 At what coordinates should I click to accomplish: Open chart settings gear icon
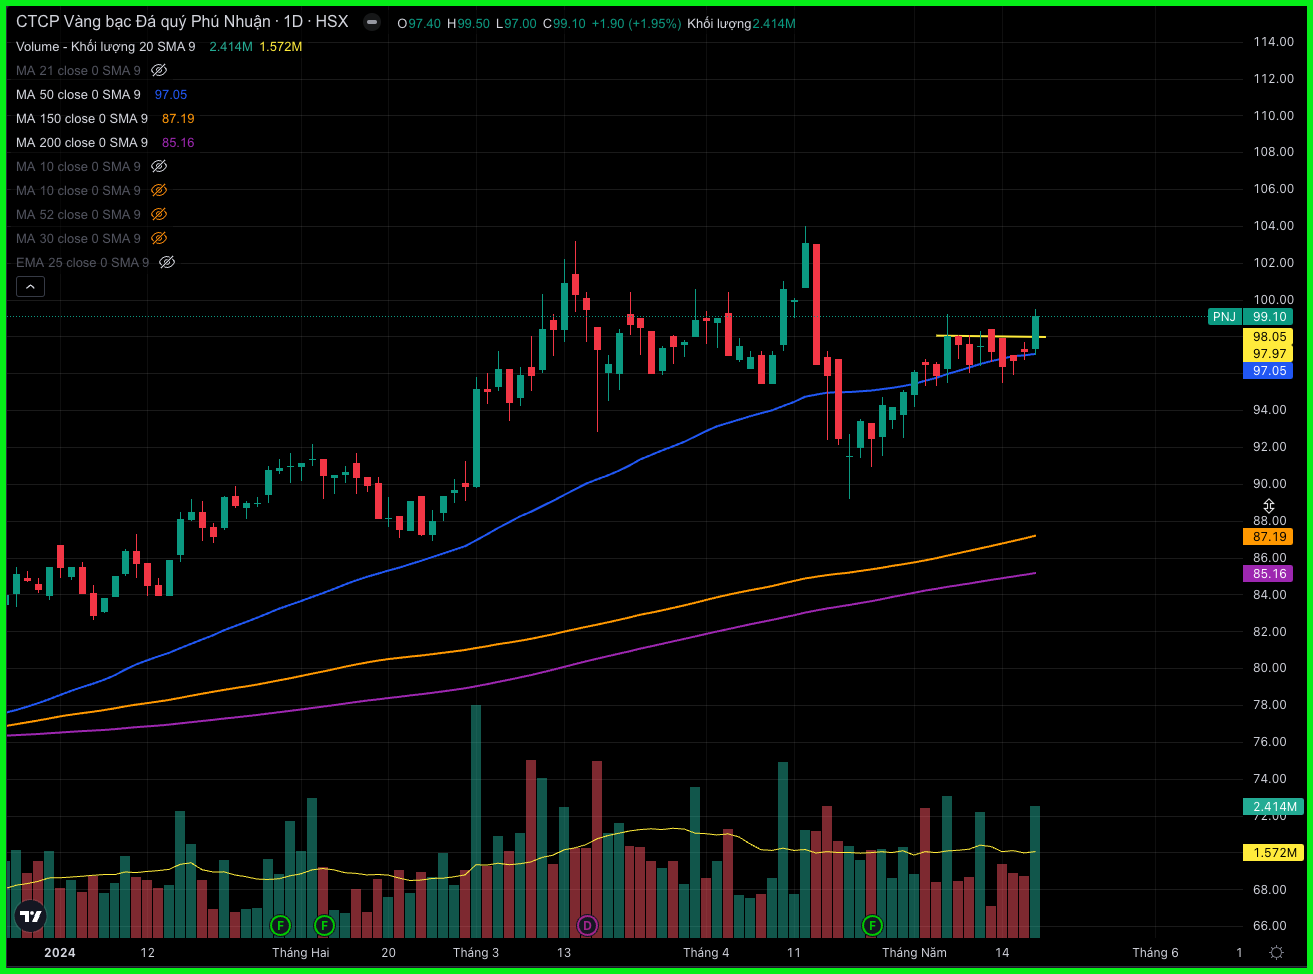point(1276,952)
